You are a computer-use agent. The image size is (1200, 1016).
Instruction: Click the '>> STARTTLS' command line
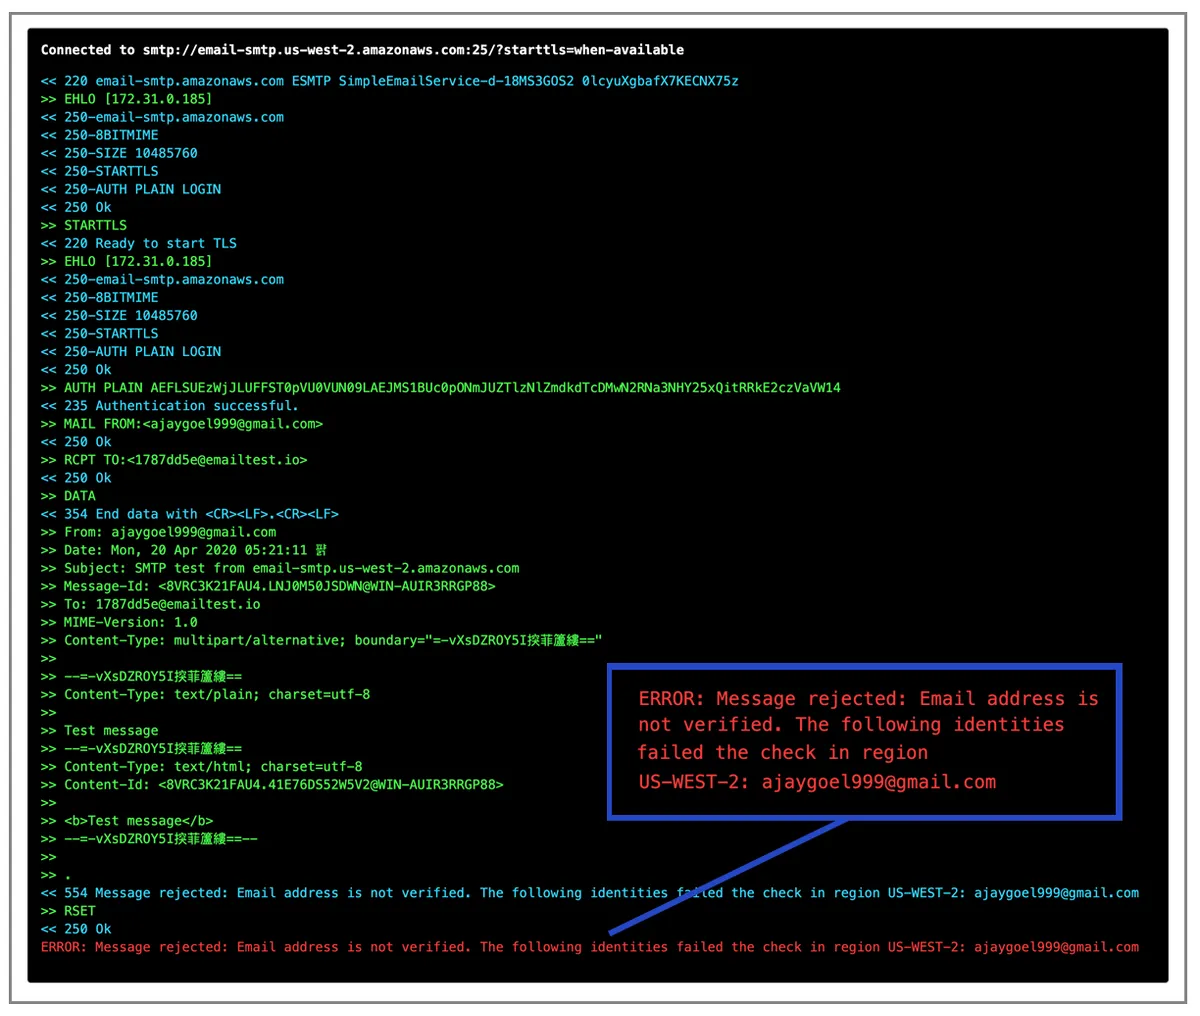(84, 225)
